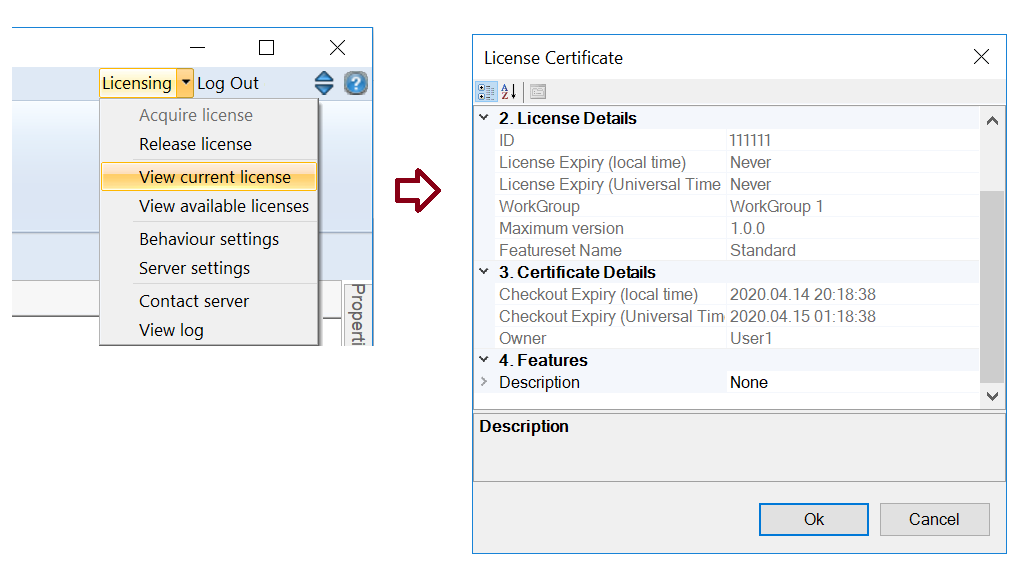The image size is (1025, 571).
Task: Click the Categorized view icon in property toolbar
Action: [x=486, y=92]
